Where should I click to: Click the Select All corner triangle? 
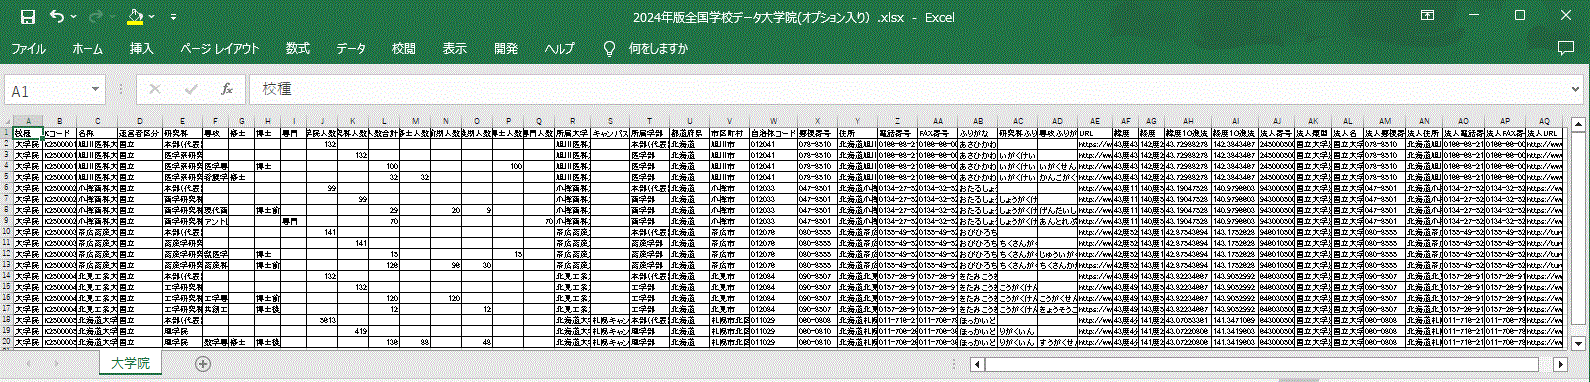[7, 121]
